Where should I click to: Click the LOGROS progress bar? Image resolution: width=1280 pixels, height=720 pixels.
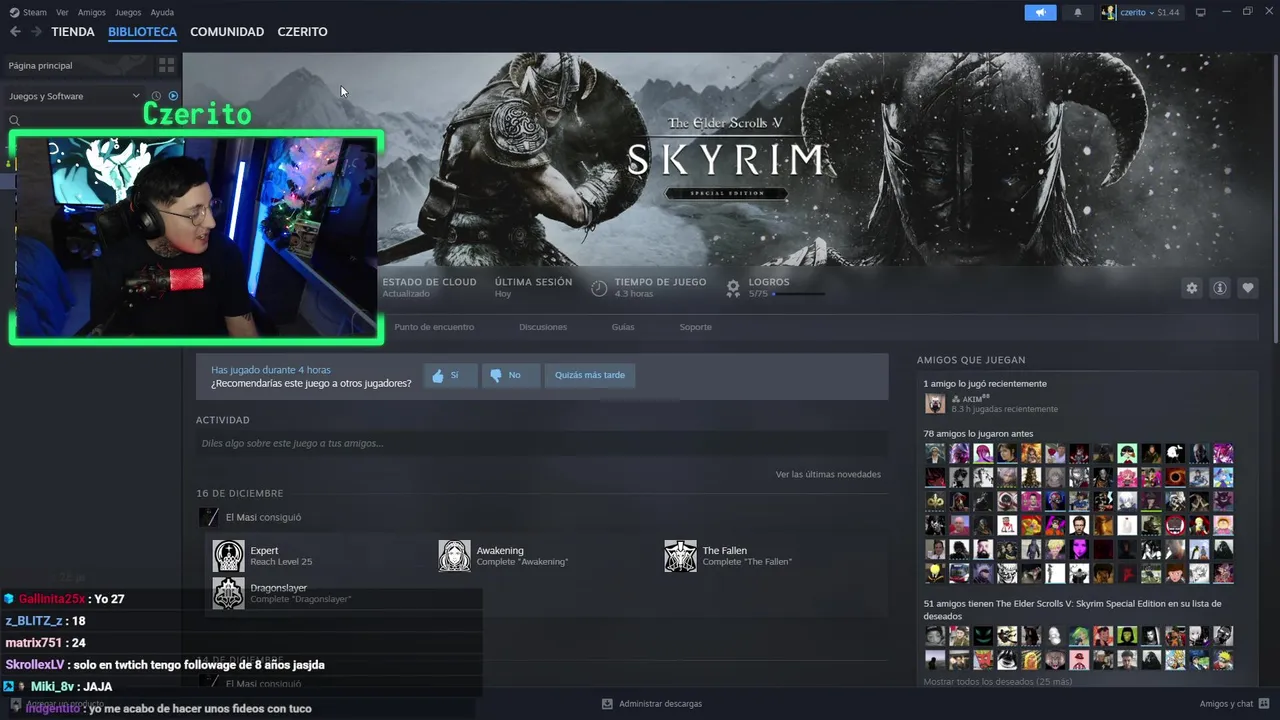pyautogui.click(x=799, y=294)
